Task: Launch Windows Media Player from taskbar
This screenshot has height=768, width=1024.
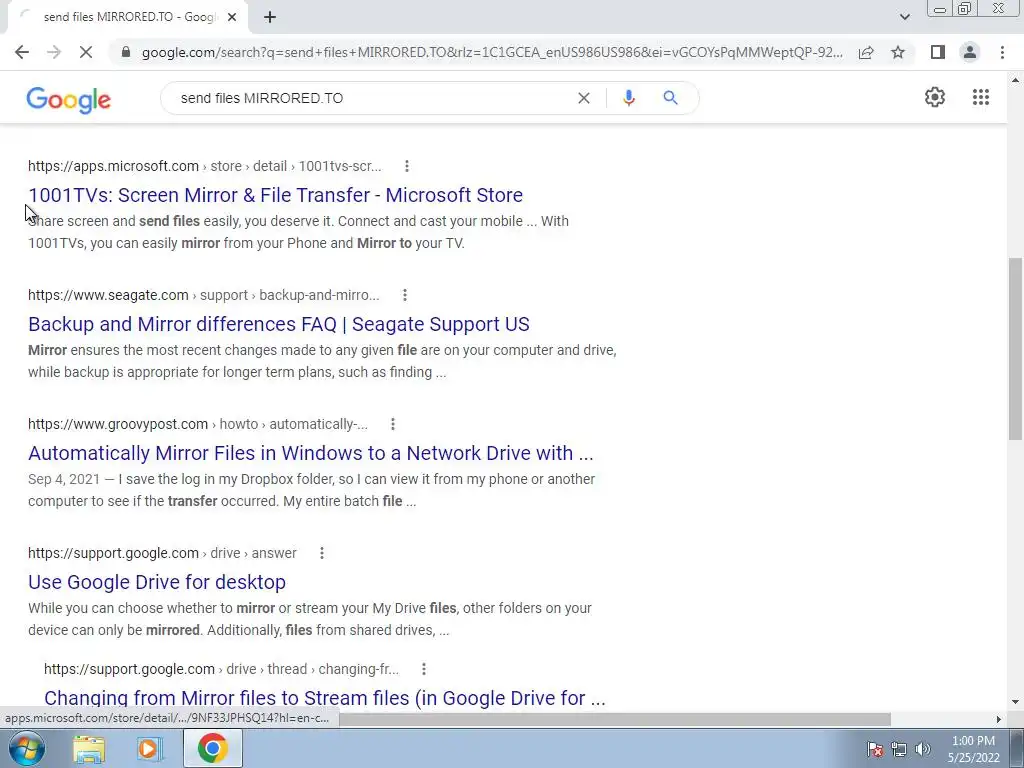Action: (x=150, y=749)
